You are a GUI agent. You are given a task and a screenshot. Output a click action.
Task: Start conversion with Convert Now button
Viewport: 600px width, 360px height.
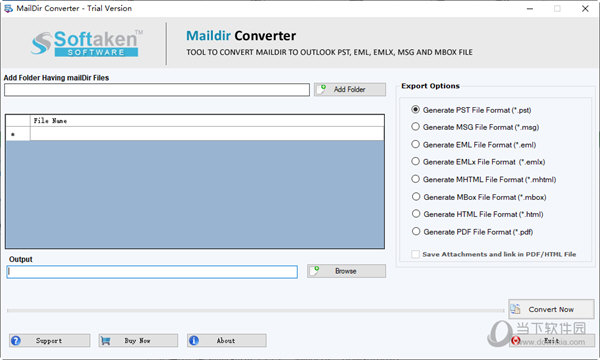click(x=551, y=309)
